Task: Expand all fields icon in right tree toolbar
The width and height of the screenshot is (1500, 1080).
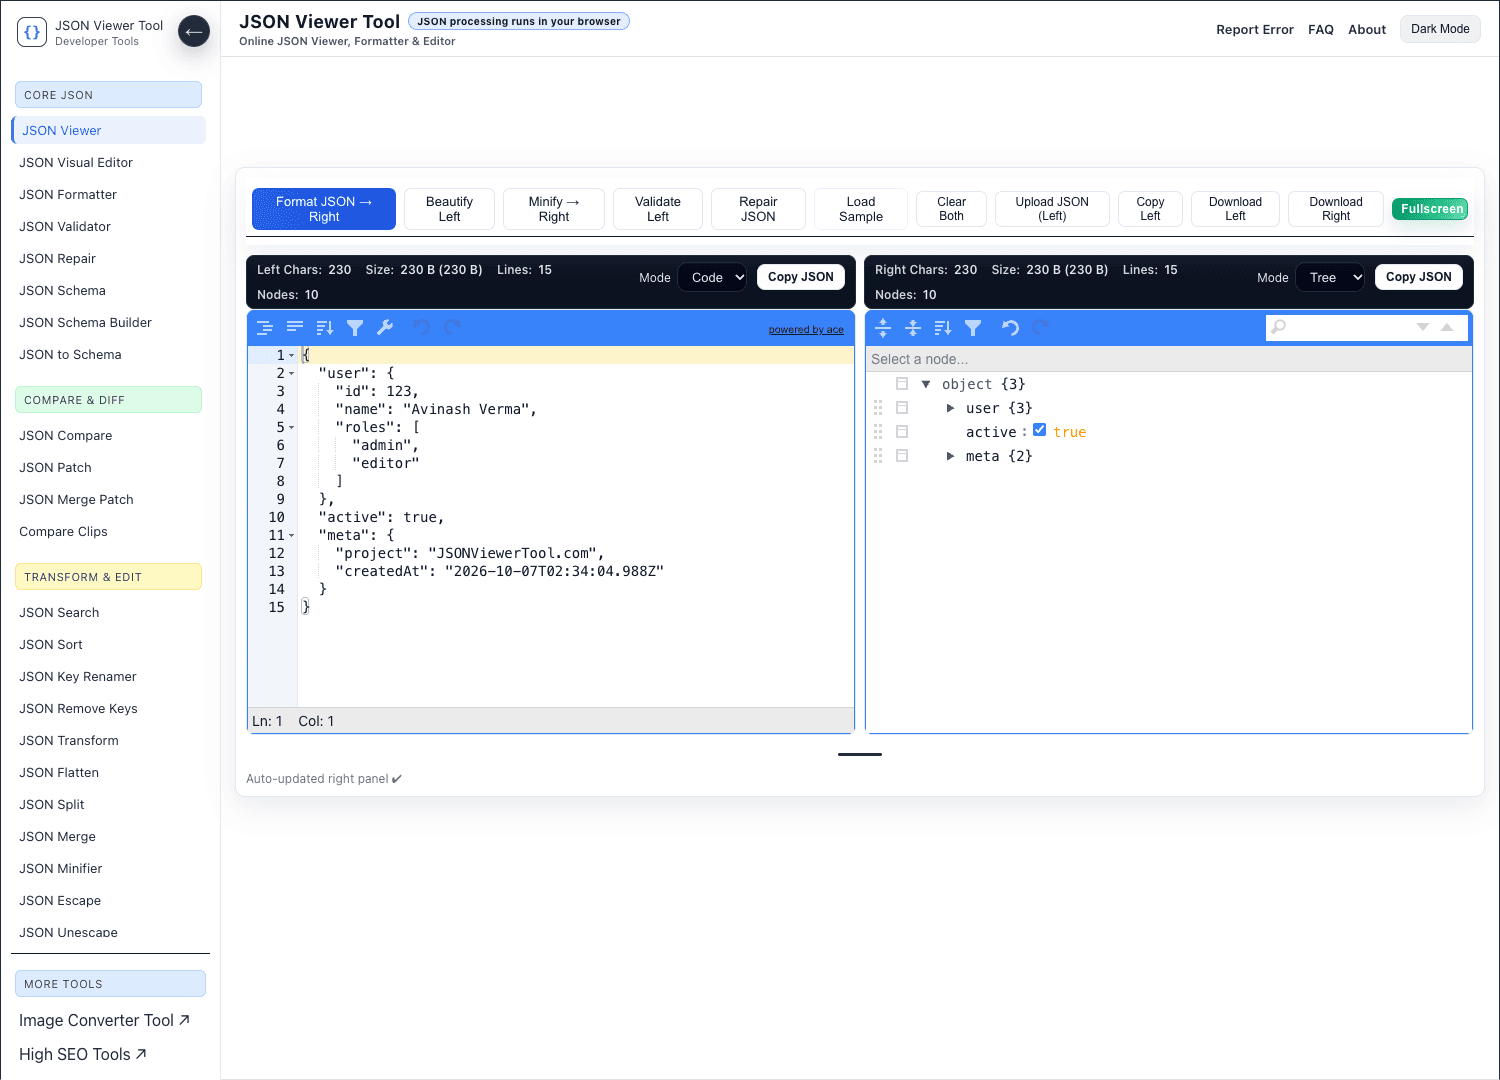Action: (883, 327)
